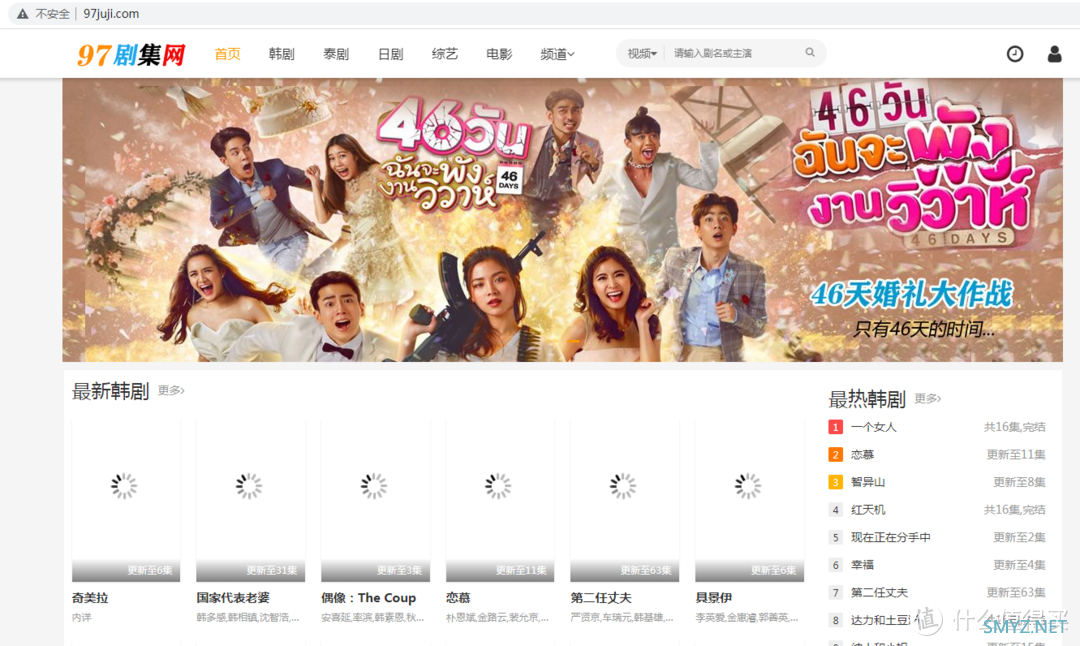This screenshot has width=1080, height=646.
Task: Open 红天机 in hot ranking list
Action: 868,510
